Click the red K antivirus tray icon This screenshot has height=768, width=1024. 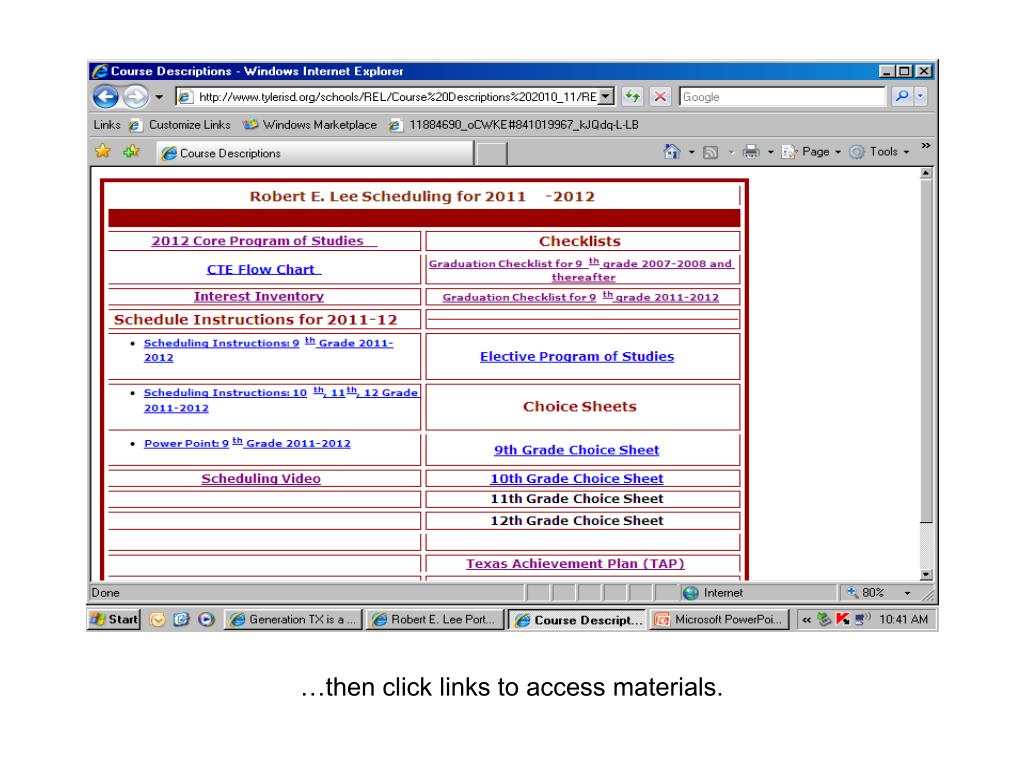point(842,620)
